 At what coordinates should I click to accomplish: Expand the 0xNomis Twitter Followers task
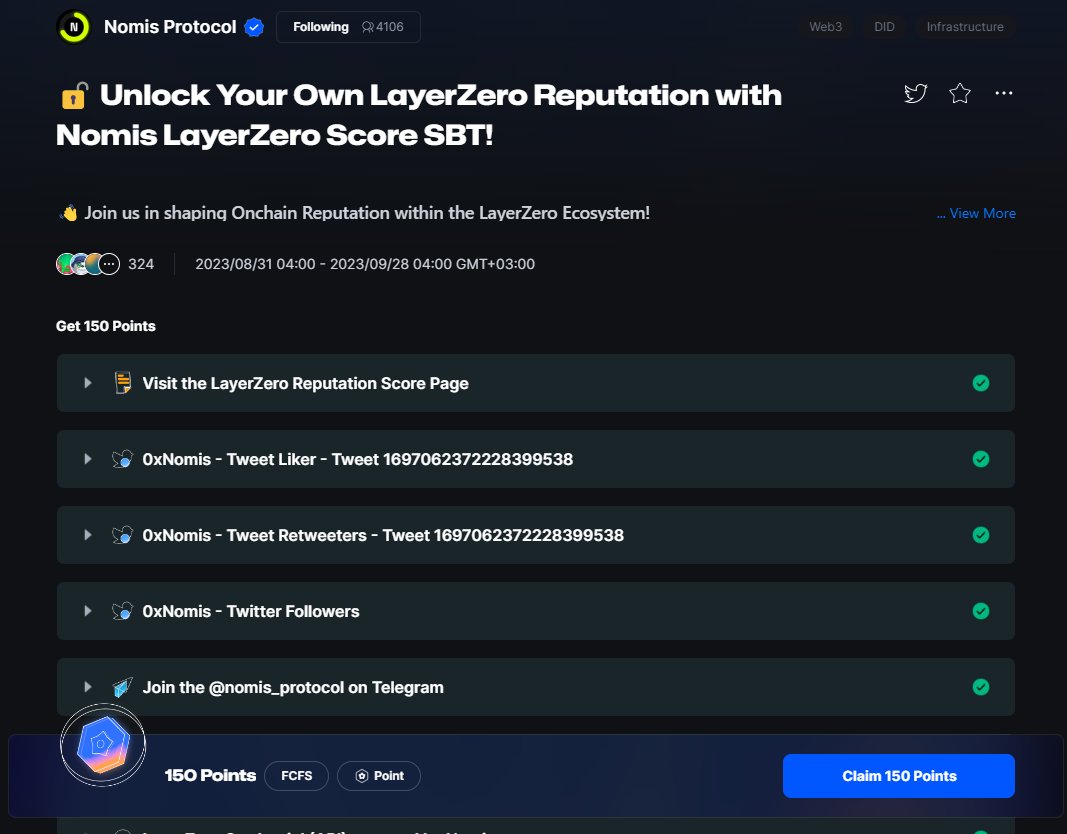pos(88,611)
